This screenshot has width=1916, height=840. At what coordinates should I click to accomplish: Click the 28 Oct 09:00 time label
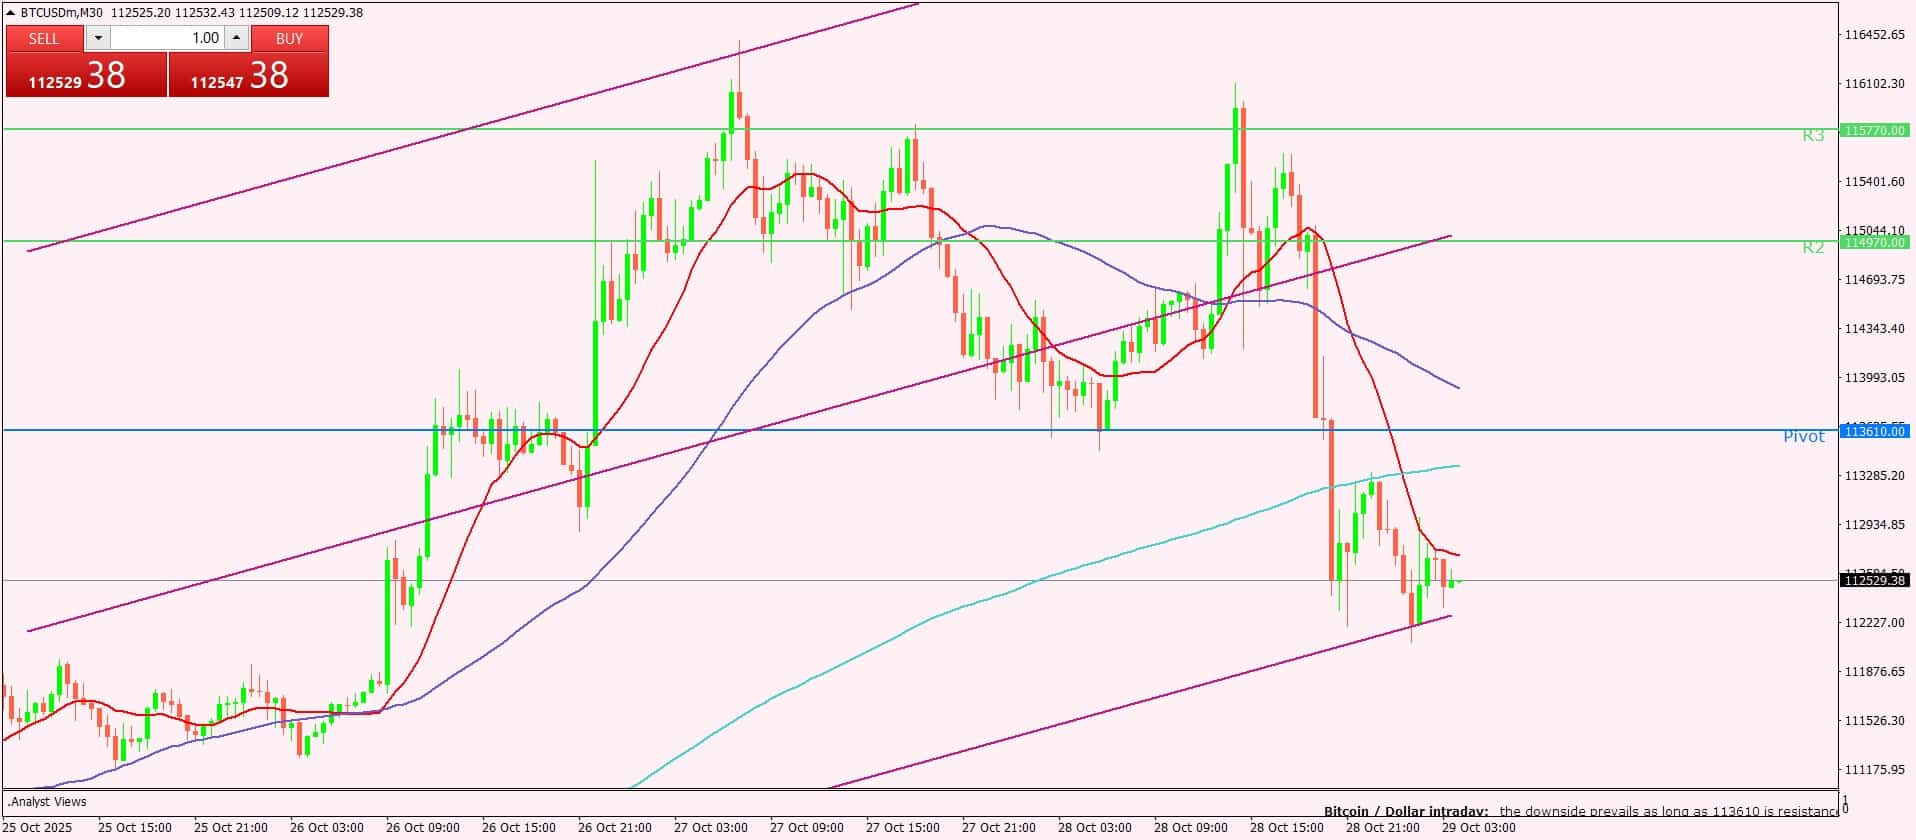[1191, 828]
